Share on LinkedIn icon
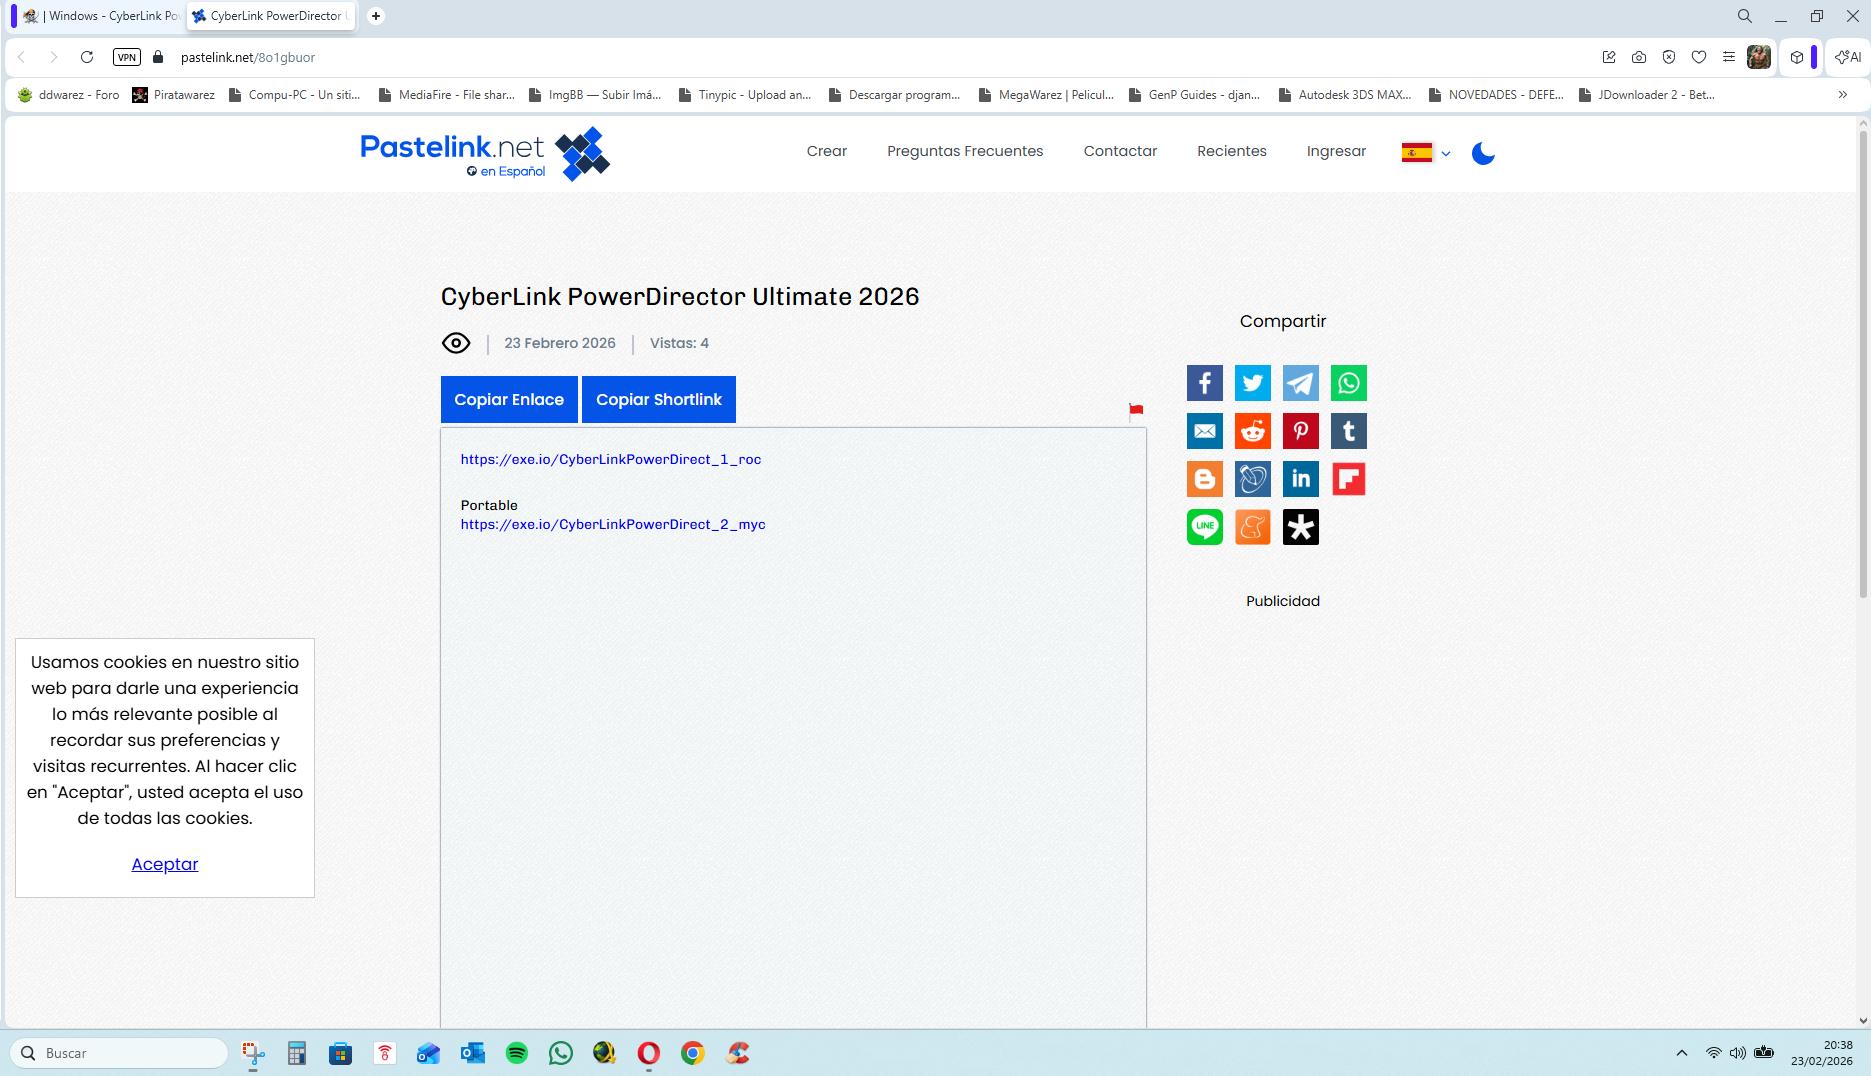 [x=1300, y=479]
